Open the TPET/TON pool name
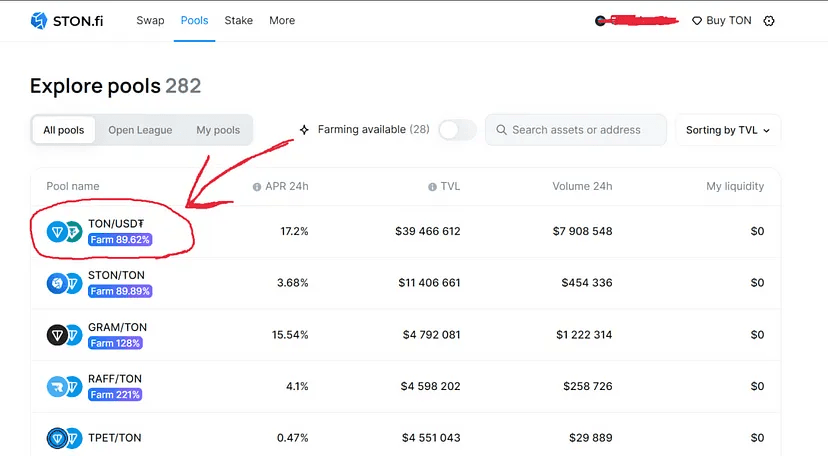Screen dimensions: 828x456 pyautogui.click(x=115, y=438)
